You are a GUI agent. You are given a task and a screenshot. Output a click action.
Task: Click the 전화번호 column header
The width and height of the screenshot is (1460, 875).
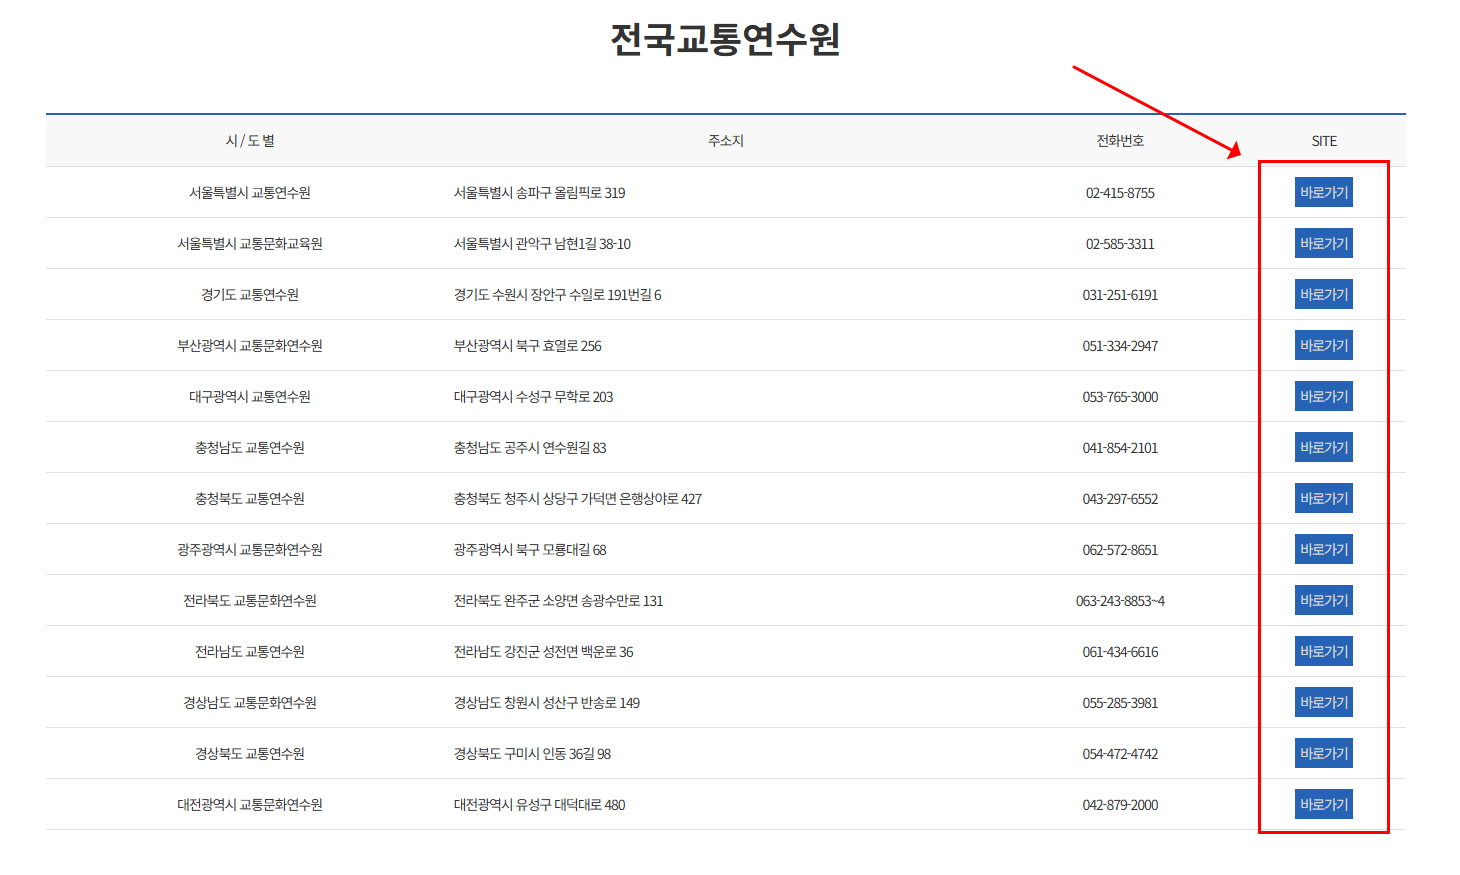click(x=1120, y=141)
